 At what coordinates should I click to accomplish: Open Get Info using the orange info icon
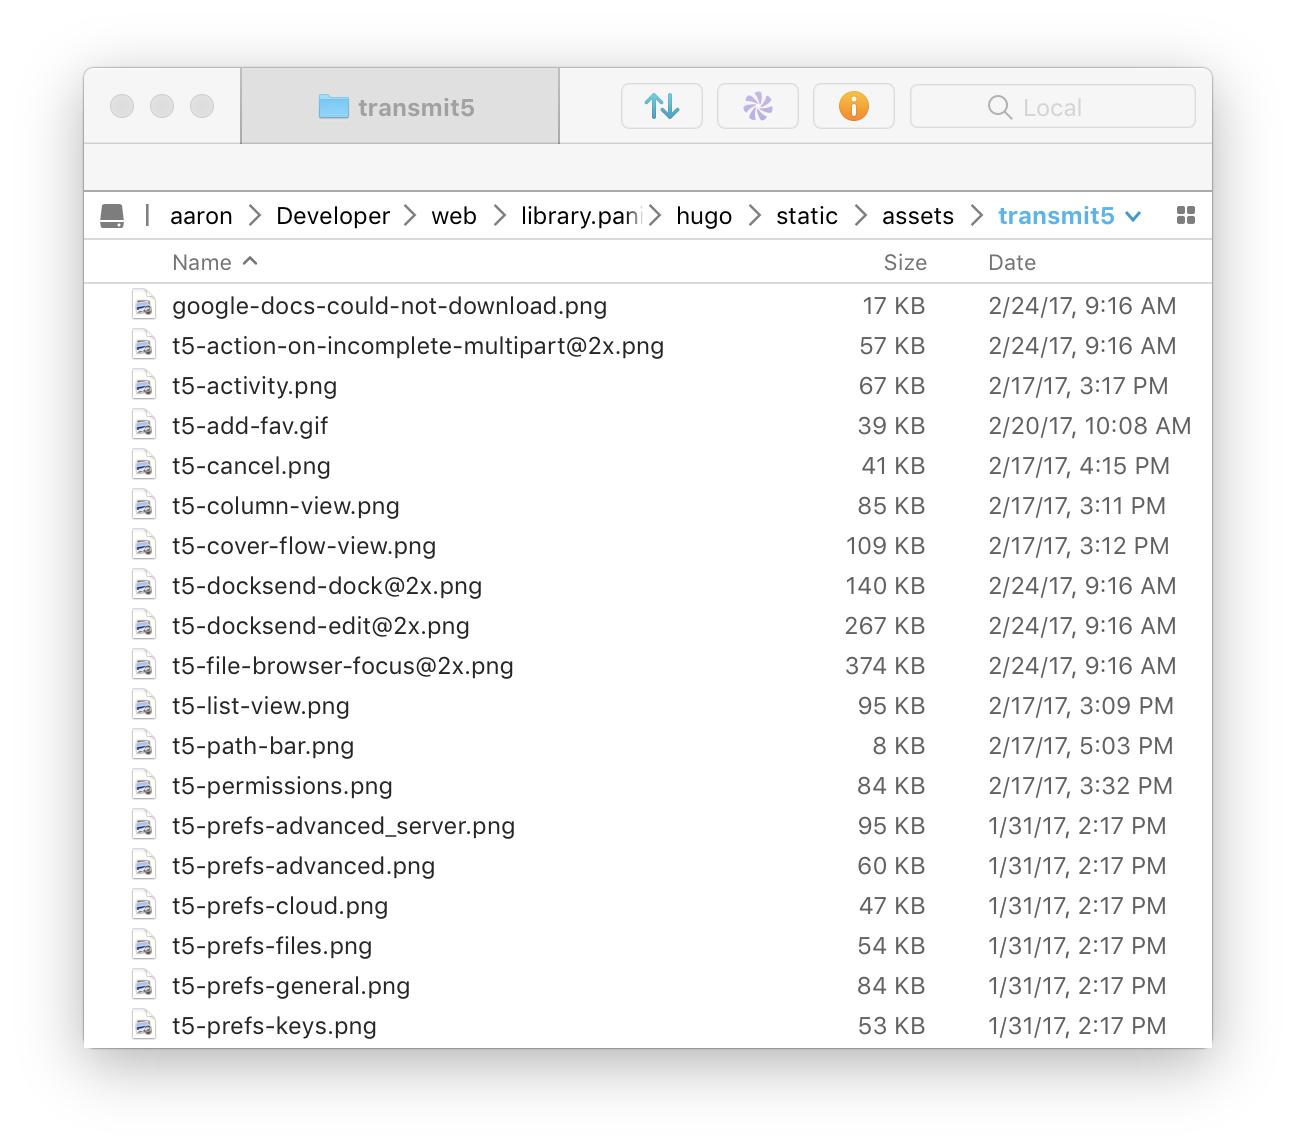click(x=853, y=106)
